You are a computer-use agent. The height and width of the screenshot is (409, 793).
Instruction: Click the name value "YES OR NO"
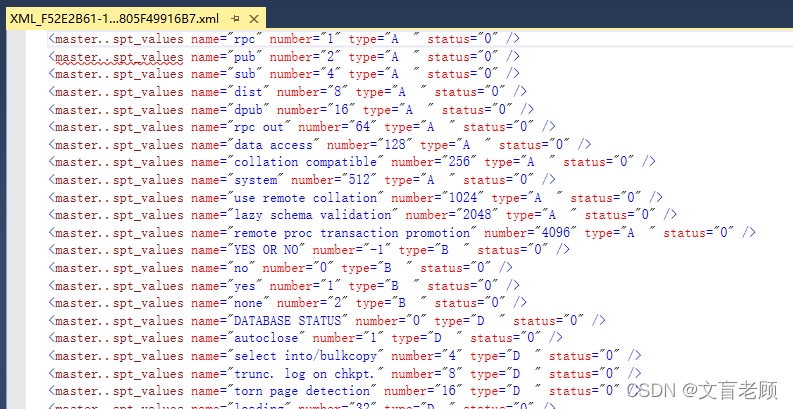[x=266, y=250]
